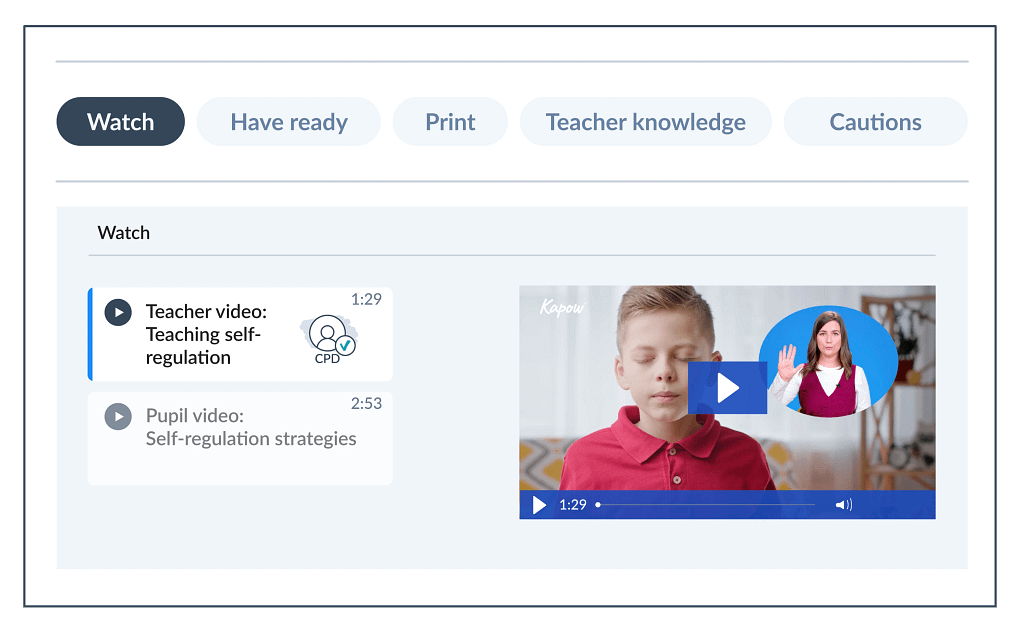
Task: Click the 1:29 time in player controls
Action: pyautogui.click(x=572, y=505)
